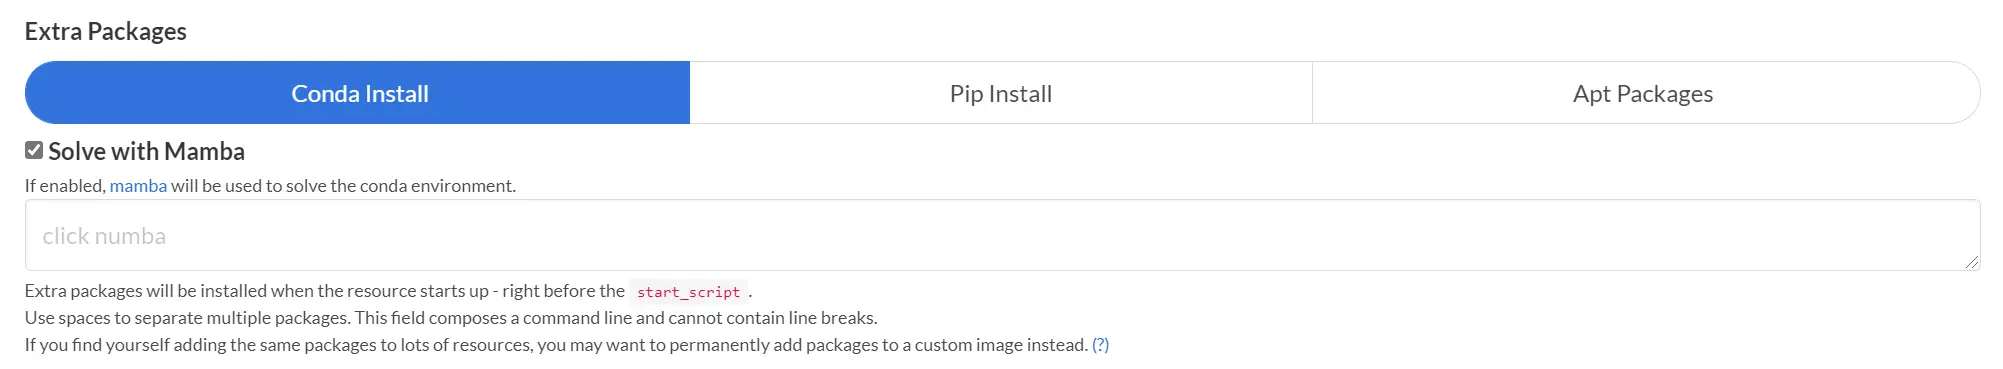Image resolution: width=2003 pixels, height=369 pixels.
Task: Focus the conda packages text field
Action: pyautogui.click(x=1002, y=235)
